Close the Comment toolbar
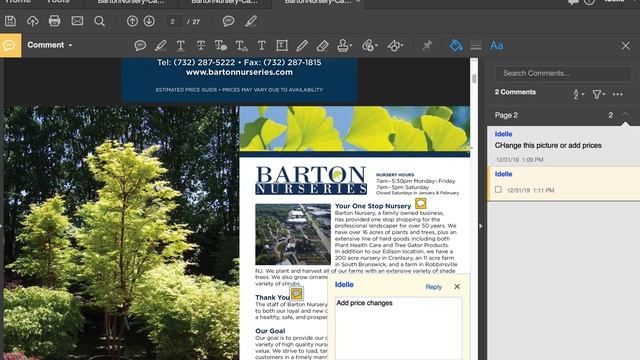Screen dimensions: 640x360 pyautogui.click(x=625, y=46)
